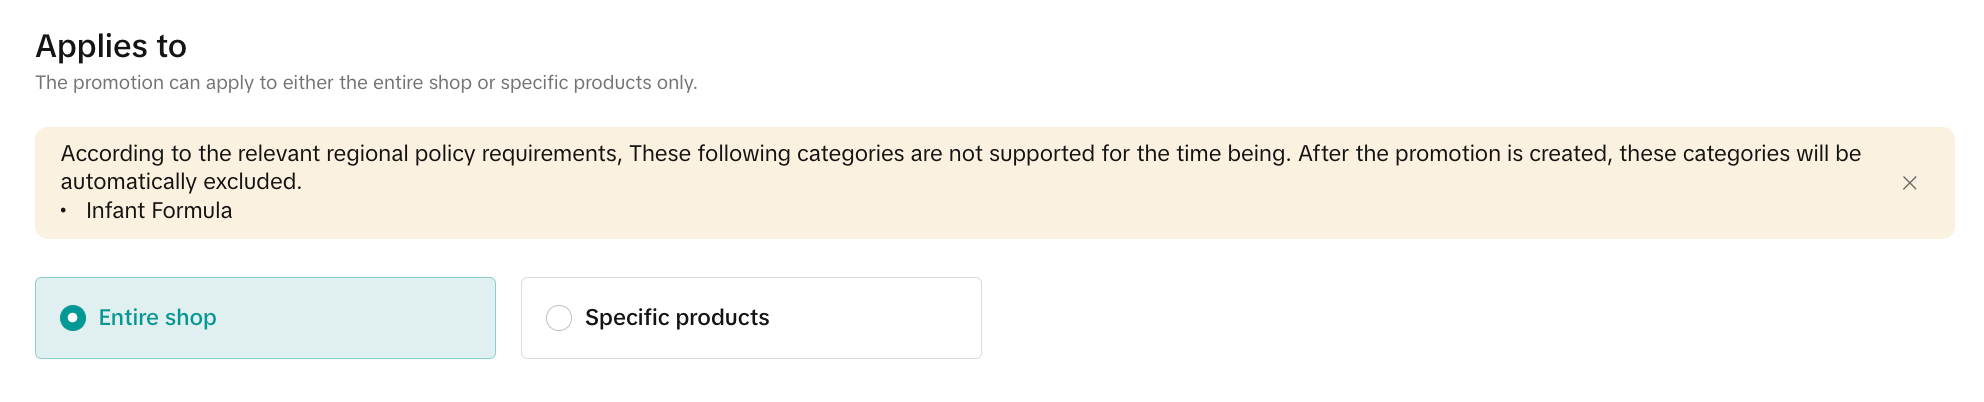Select the Specific products radio circle
The image size is (1984, 402).
pos(559,318)
